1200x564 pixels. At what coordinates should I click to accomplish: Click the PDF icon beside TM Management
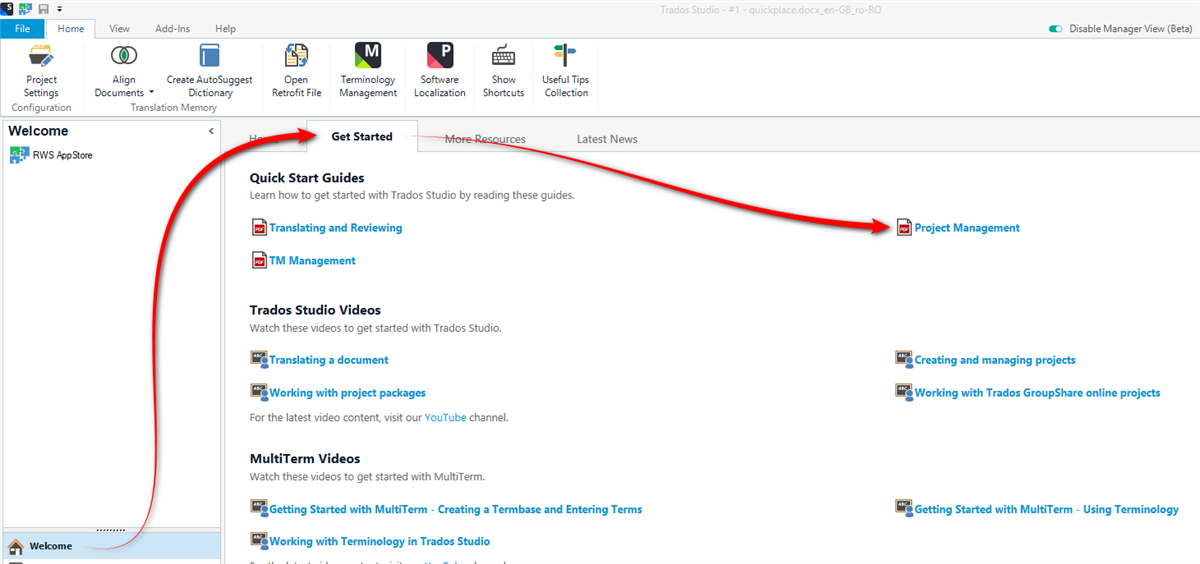coord(259,261)
